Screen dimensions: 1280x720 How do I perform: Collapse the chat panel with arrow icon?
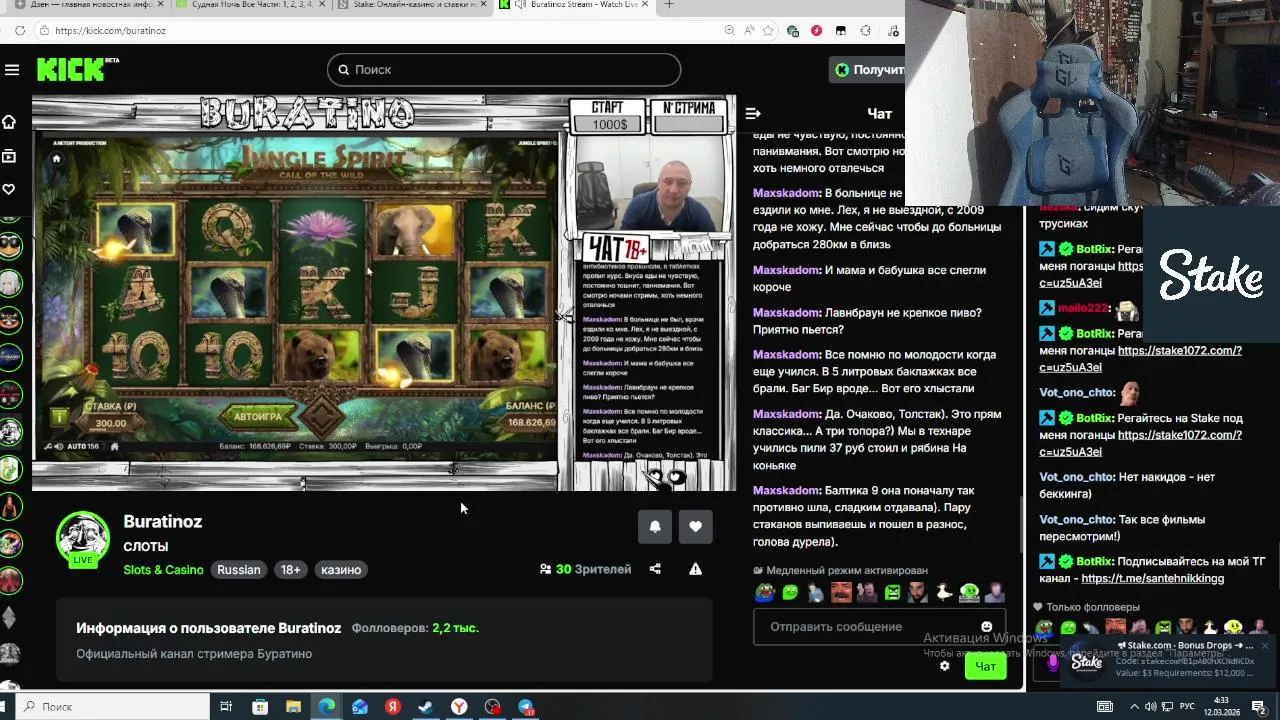753,114
